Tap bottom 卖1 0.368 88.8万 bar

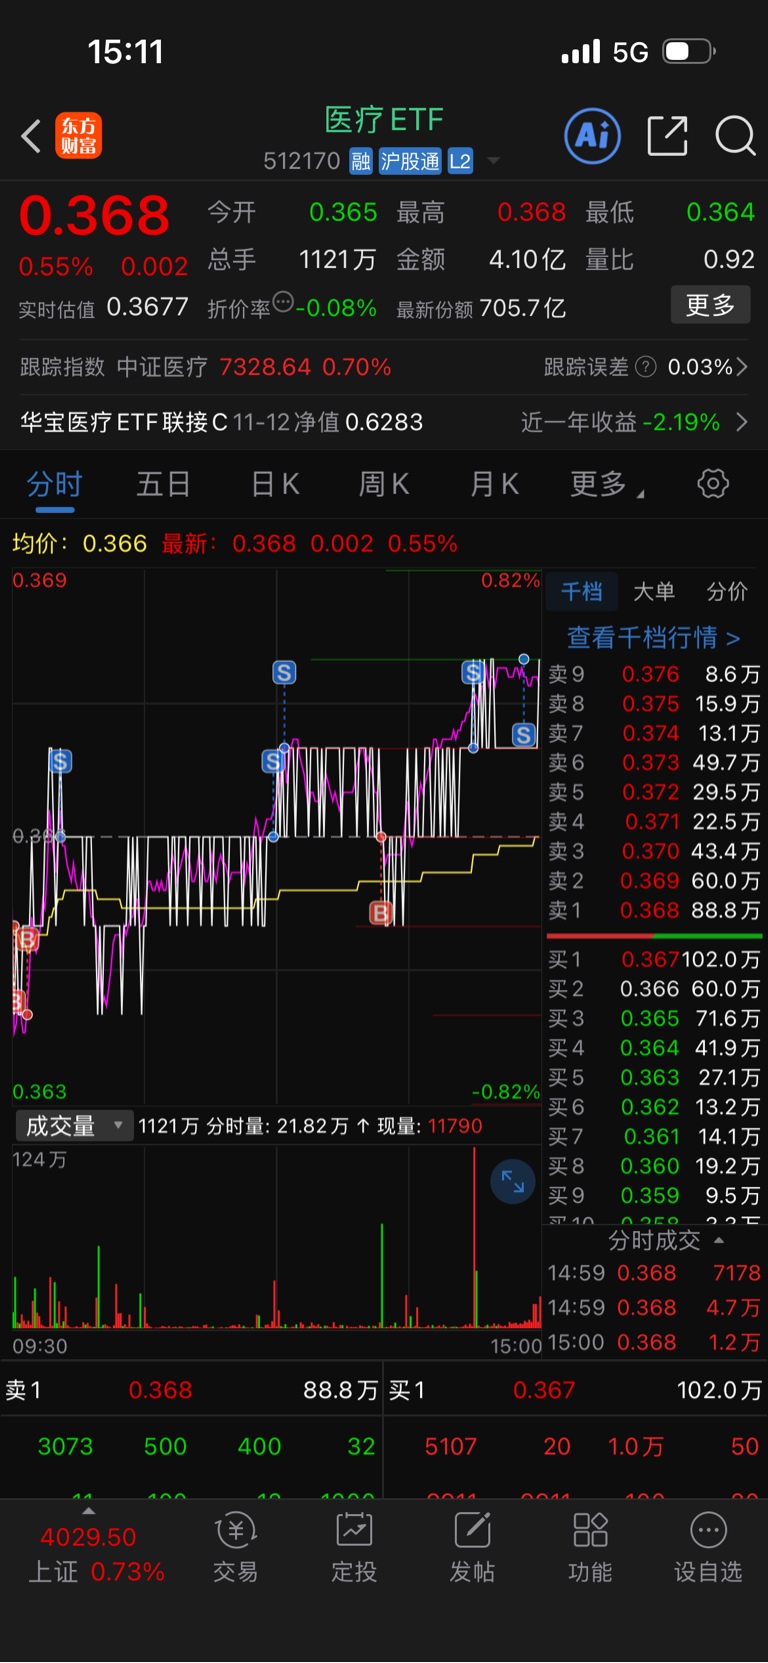click(x=191, y=1390)
